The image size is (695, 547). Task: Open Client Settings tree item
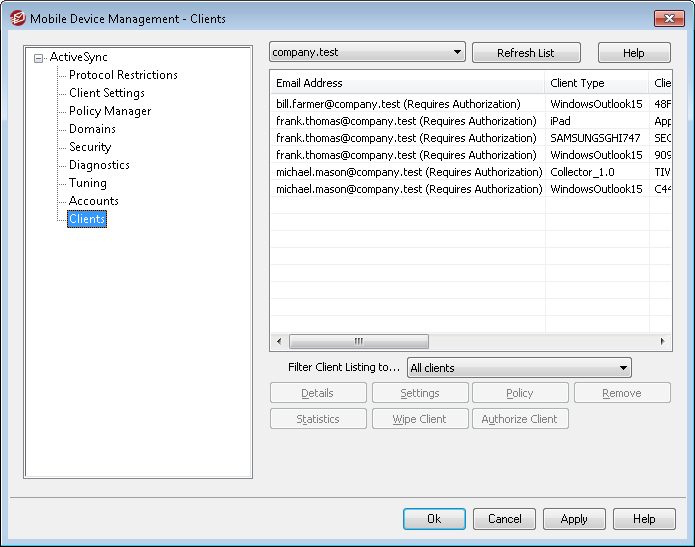[106, 93]
